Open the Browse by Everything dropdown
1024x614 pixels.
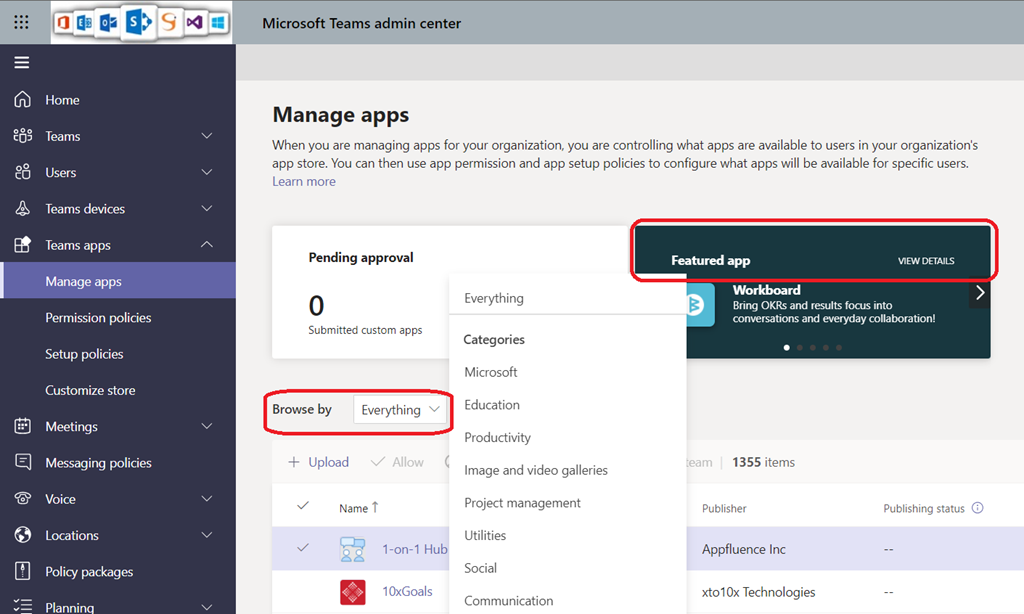tap(400, 410)
